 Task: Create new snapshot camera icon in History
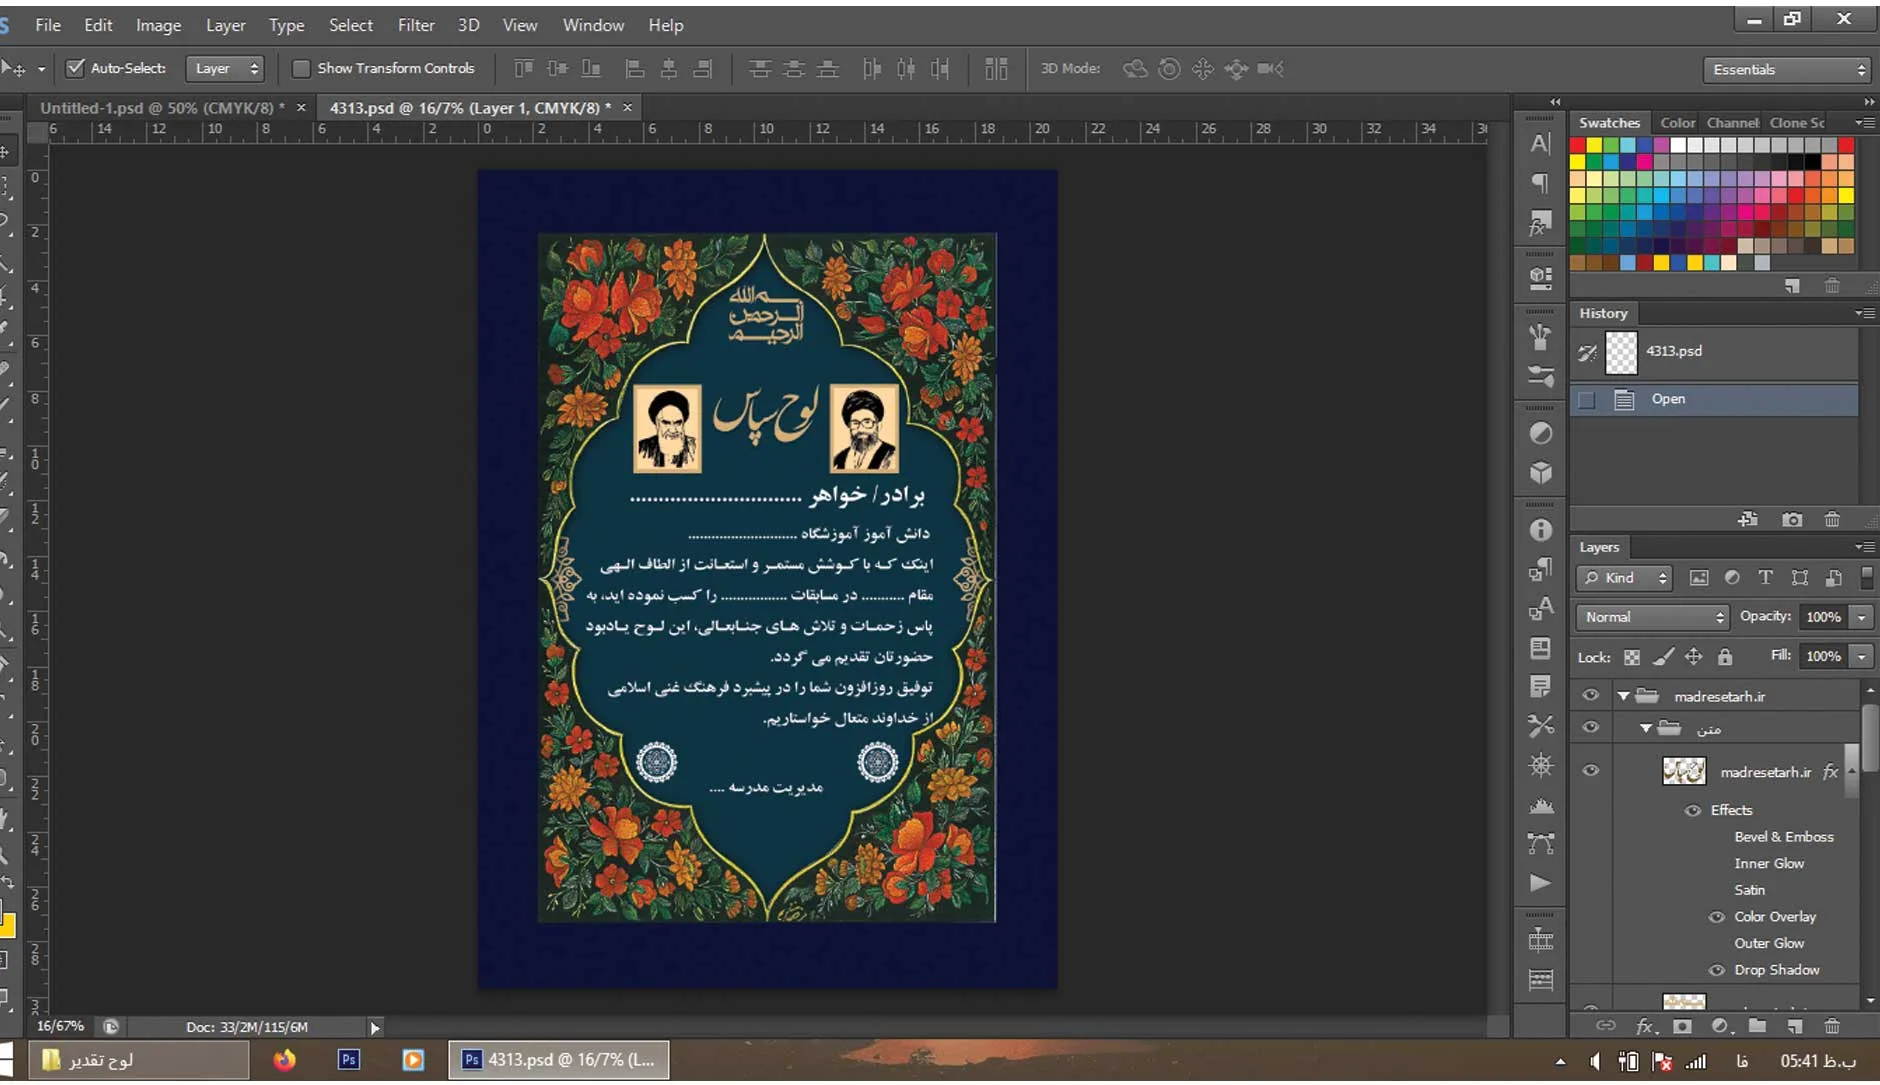(1792, 519)
